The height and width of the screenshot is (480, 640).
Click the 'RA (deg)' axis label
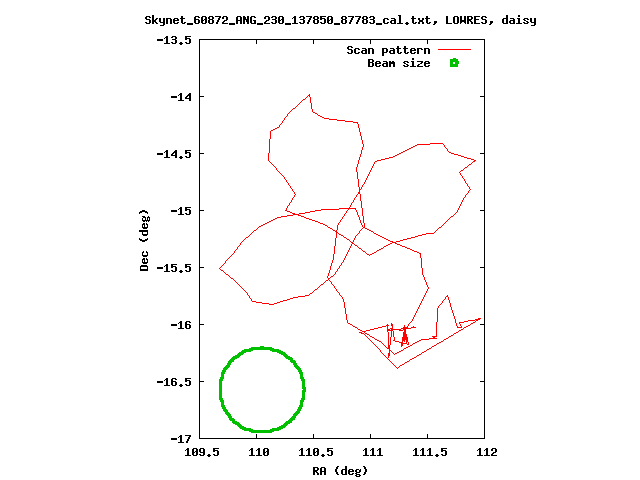(x=340, y=471)
